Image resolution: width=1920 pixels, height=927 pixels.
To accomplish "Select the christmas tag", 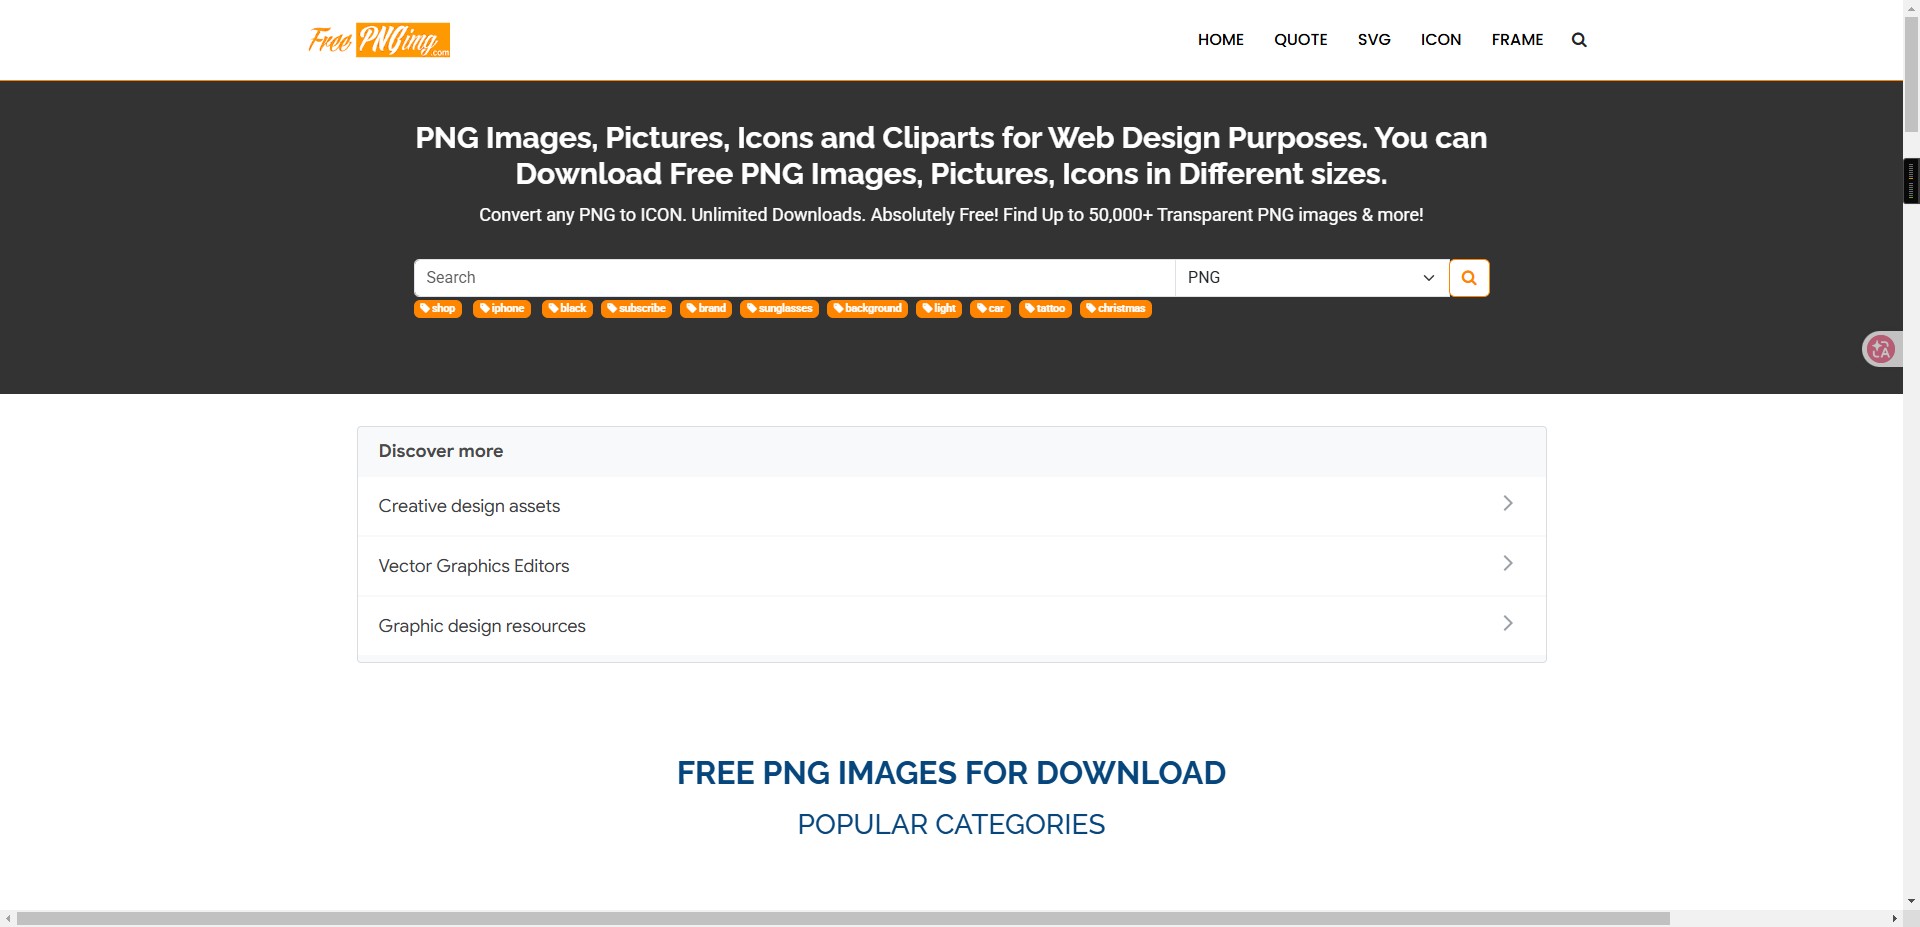I will (1116, 309).
